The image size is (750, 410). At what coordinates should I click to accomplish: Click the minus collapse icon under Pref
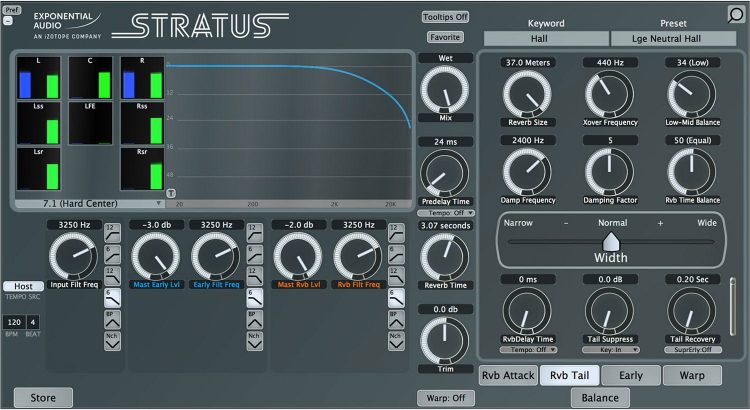click(x=7, y=21)
